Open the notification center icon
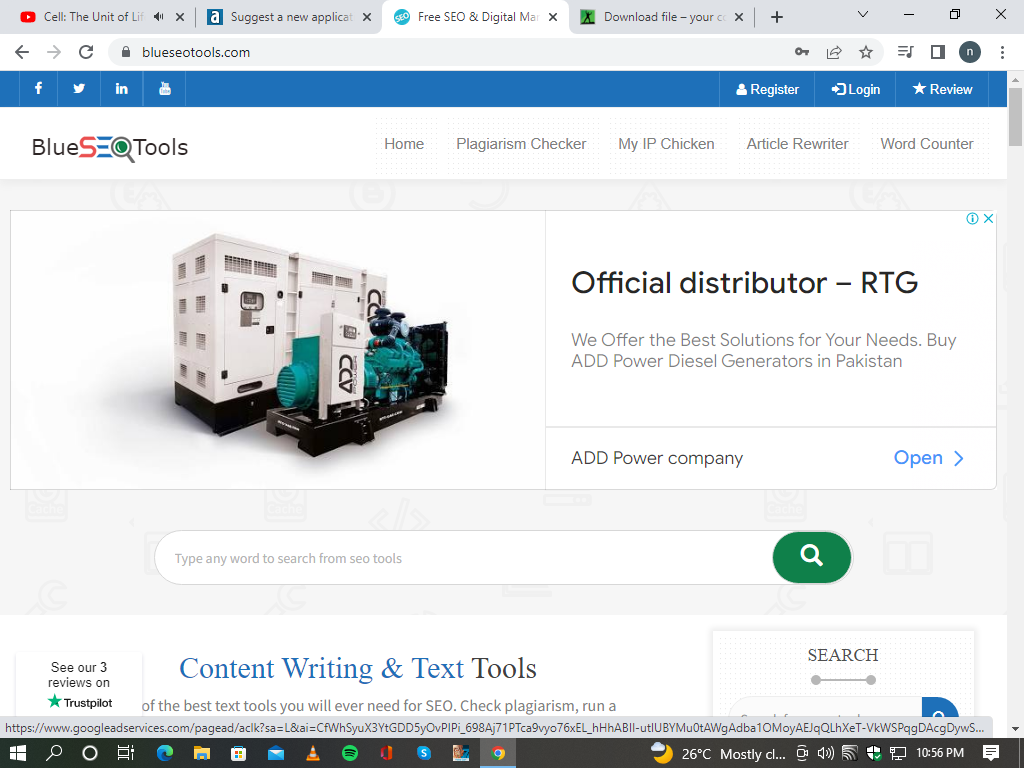The width and height of the screenshot is (1024, 768). pos(991,753)
